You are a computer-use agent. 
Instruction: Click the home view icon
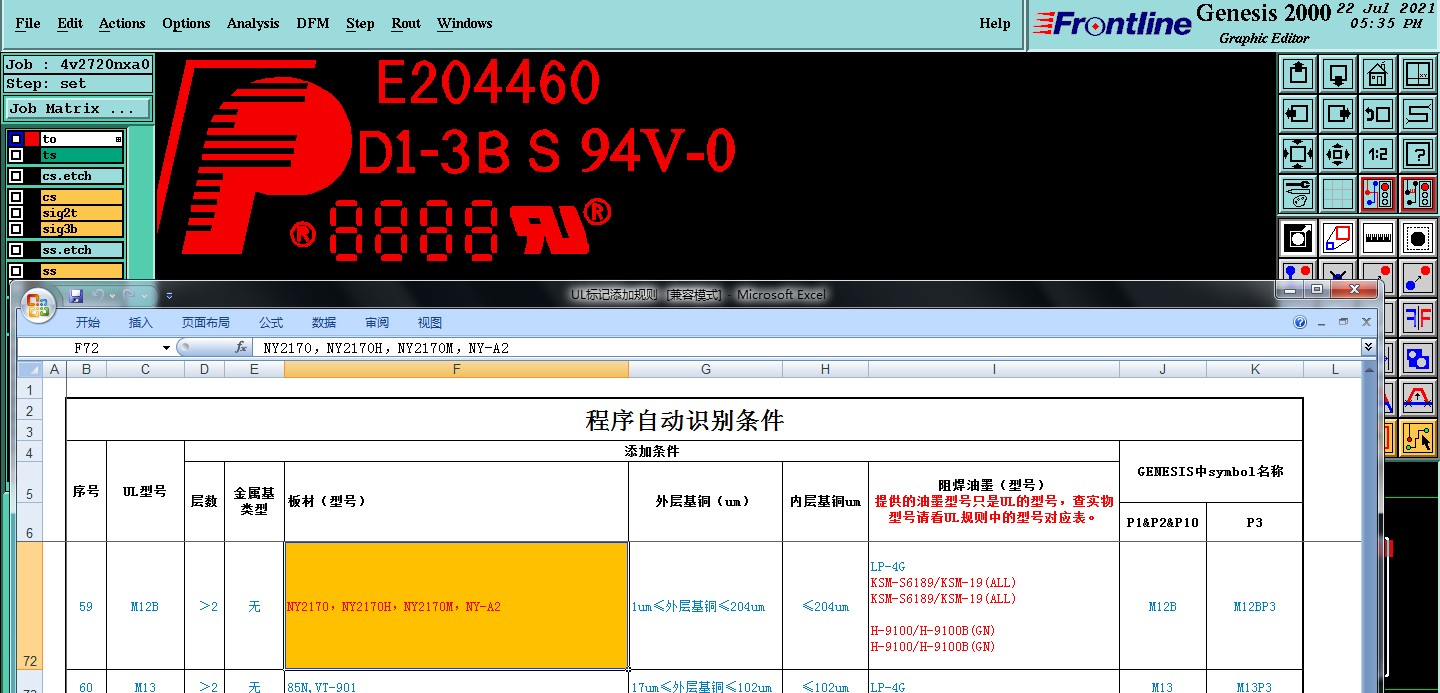point(1377,73)
